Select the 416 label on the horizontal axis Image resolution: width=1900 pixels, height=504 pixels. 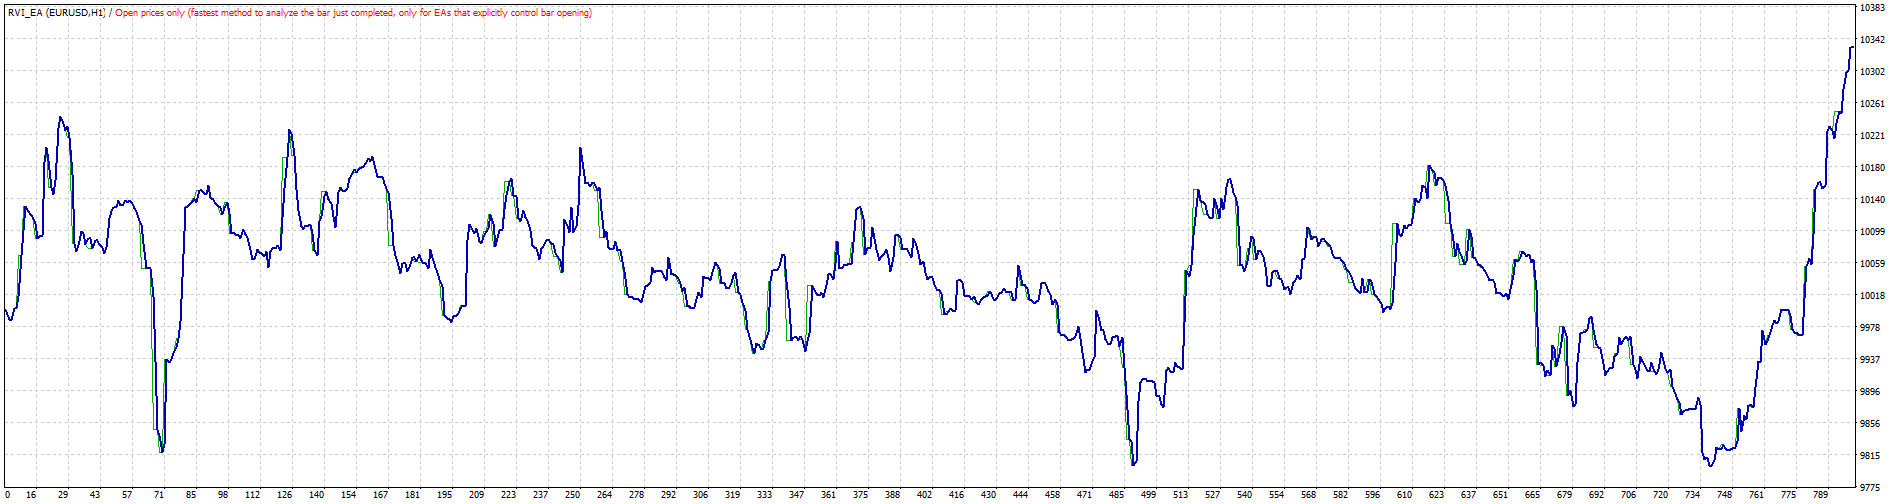(956, 495)
